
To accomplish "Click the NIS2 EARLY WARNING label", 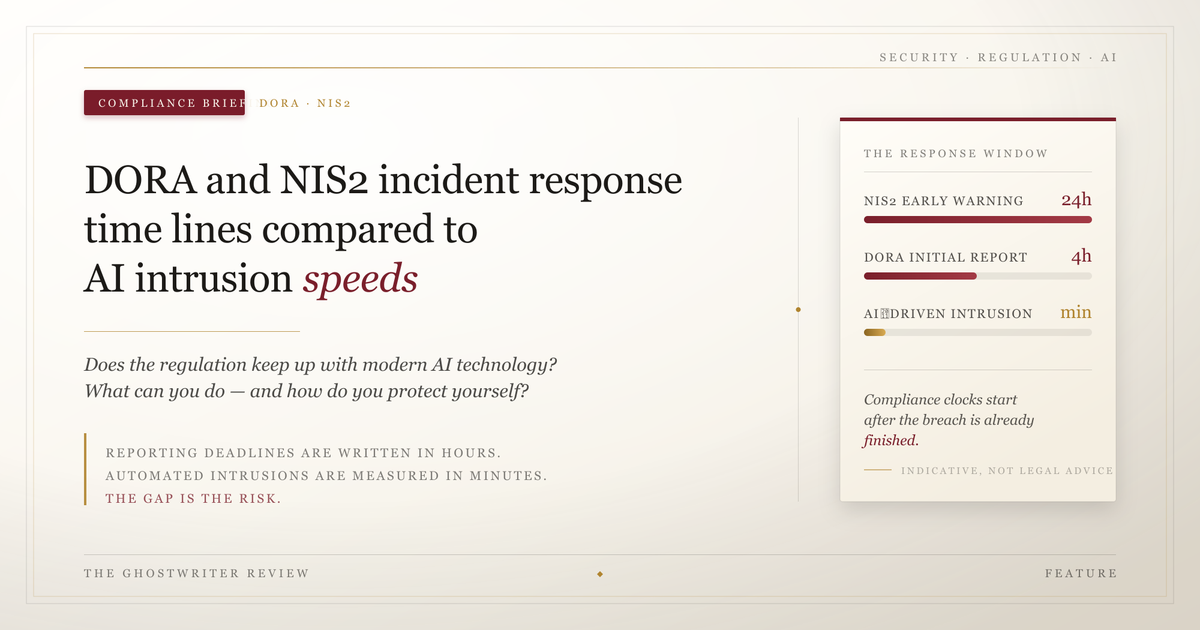I will coord(944,201).
